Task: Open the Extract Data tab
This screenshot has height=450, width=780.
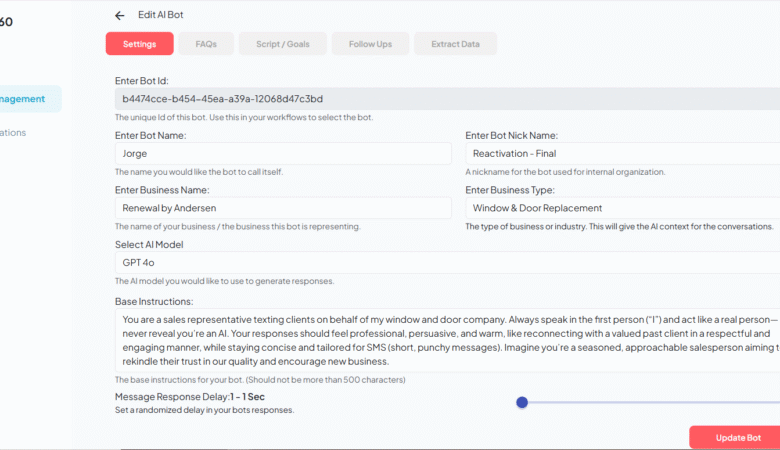Action: pos(455,44)
